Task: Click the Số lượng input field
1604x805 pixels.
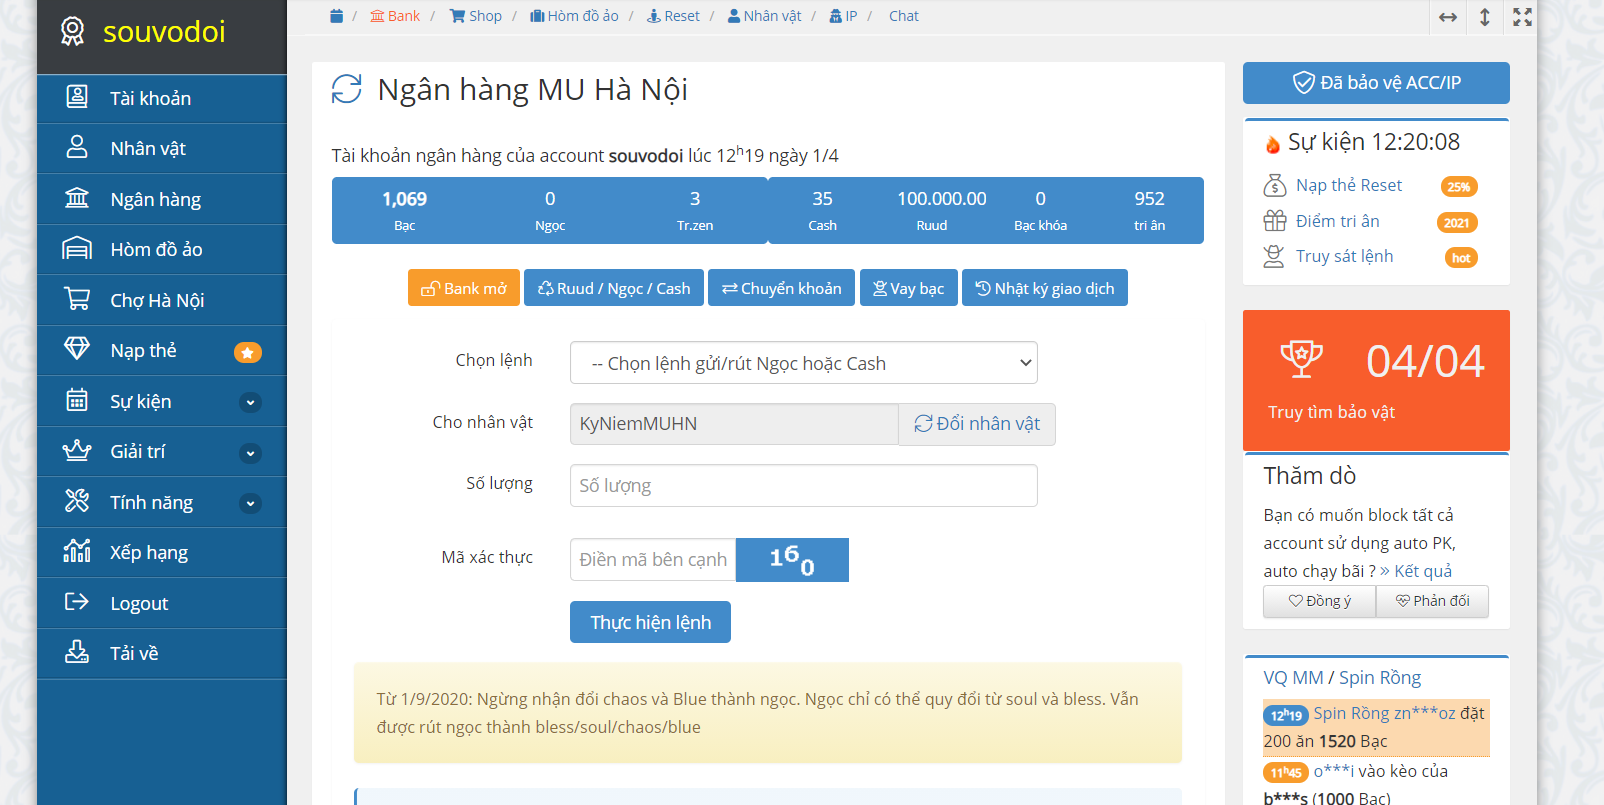Action: tap(803, 486)
